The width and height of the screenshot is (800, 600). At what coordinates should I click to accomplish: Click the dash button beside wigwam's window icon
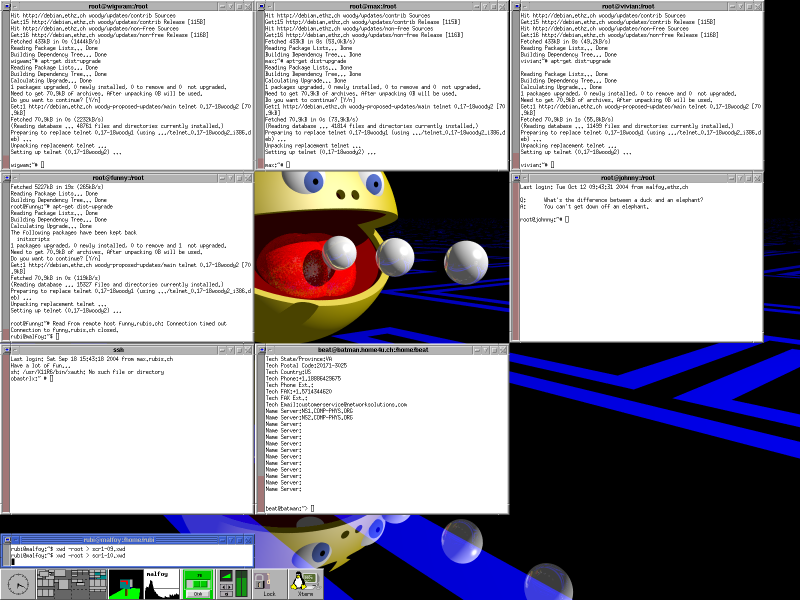pos(15,6)
